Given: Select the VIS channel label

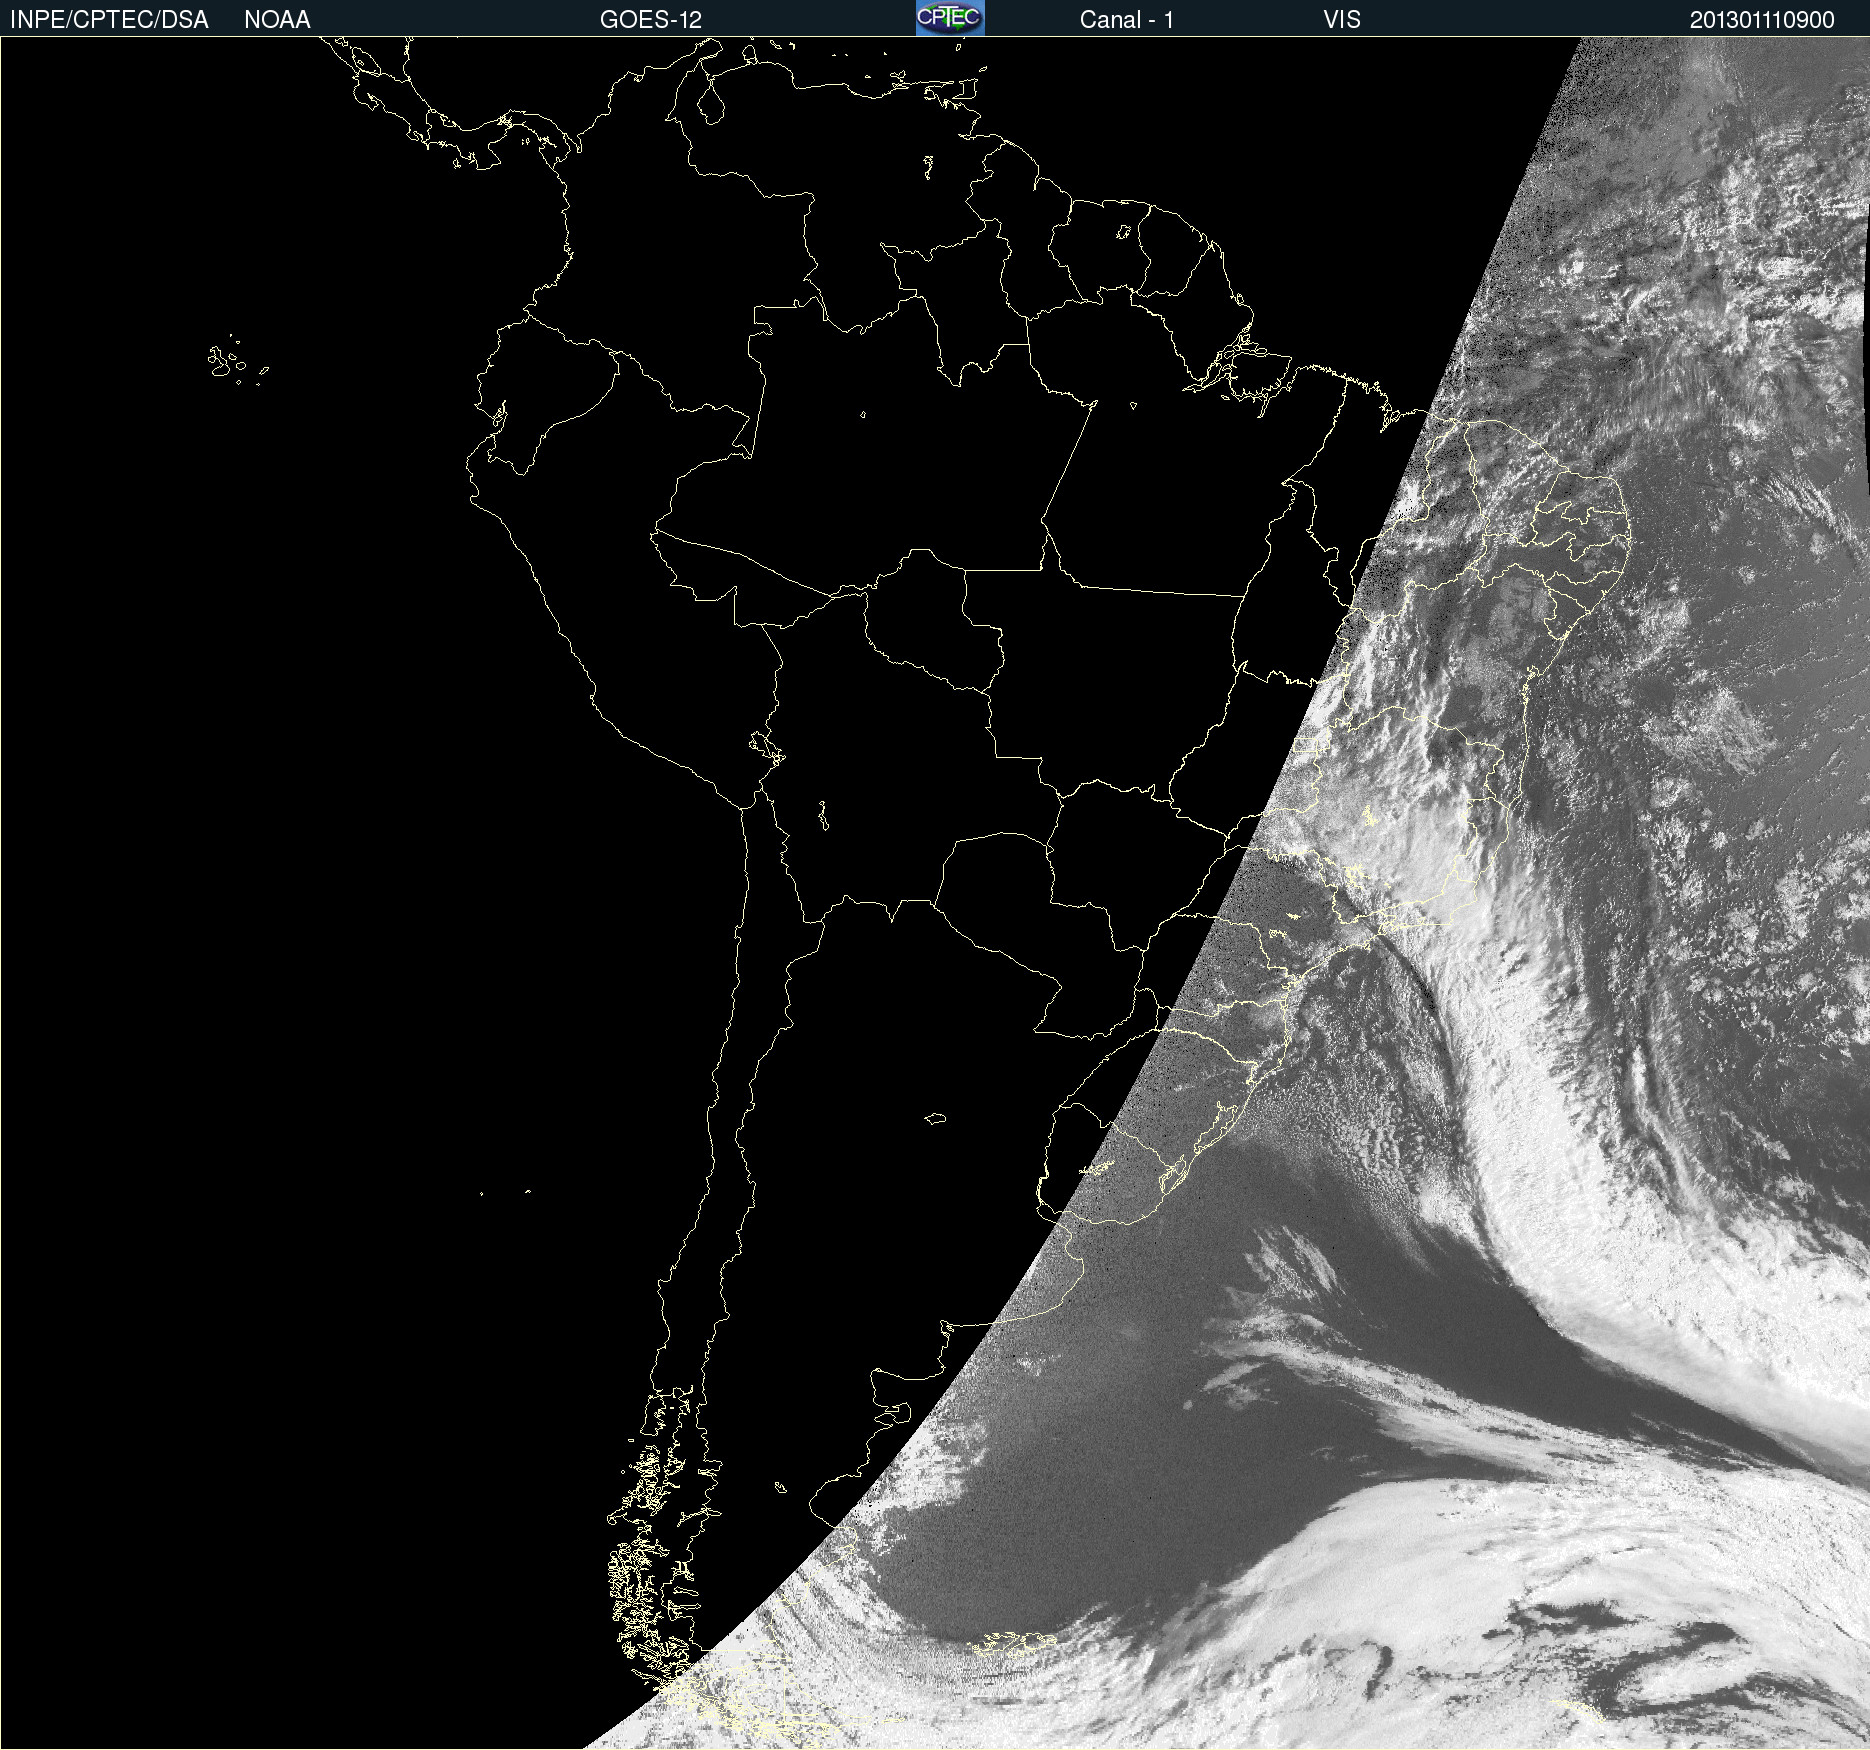Looking at the screenshot, I should [1342, 20].
